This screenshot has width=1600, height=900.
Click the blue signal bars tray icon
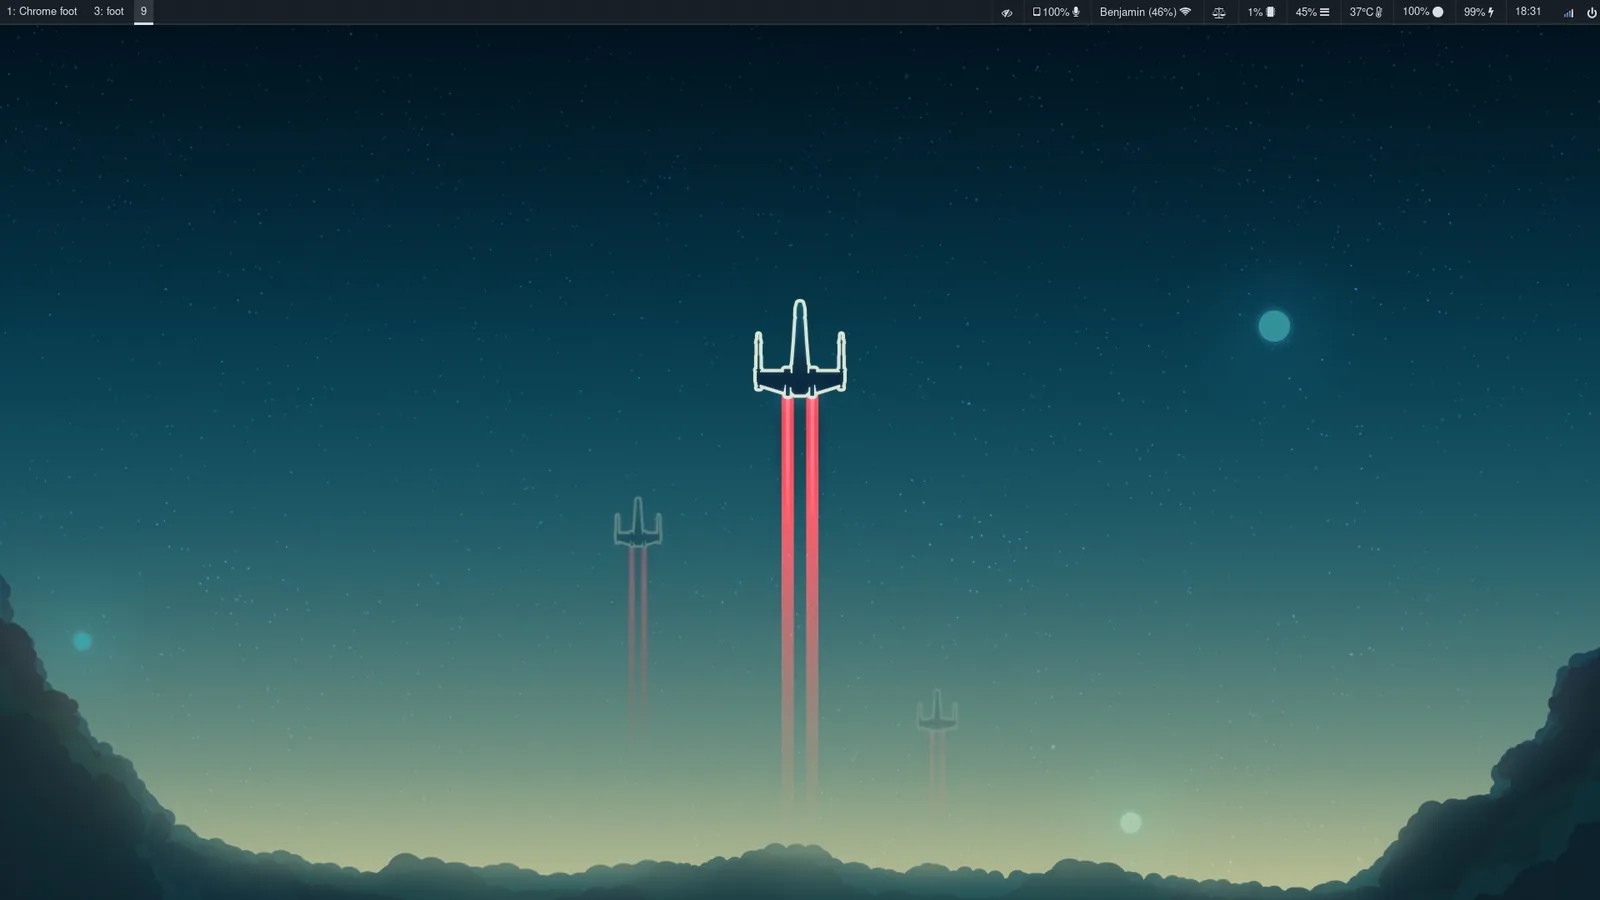tap(1568, 13)
